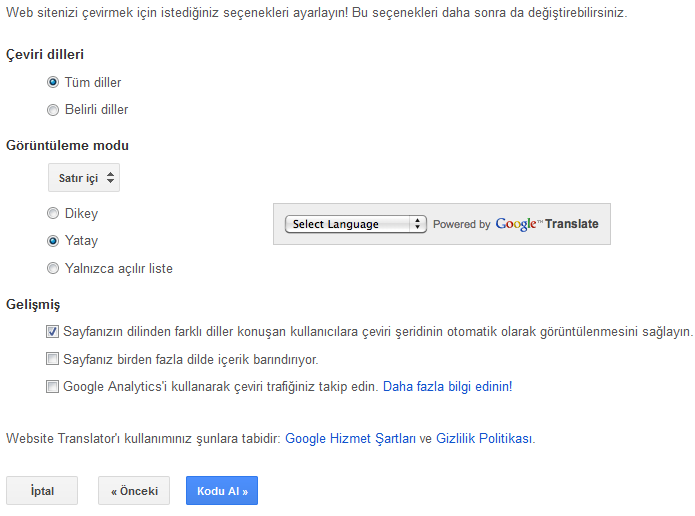Enable Google Analytics traffic tracking checkbox
The height and width of the screenshot is (516, 695).
pos(52,386)
